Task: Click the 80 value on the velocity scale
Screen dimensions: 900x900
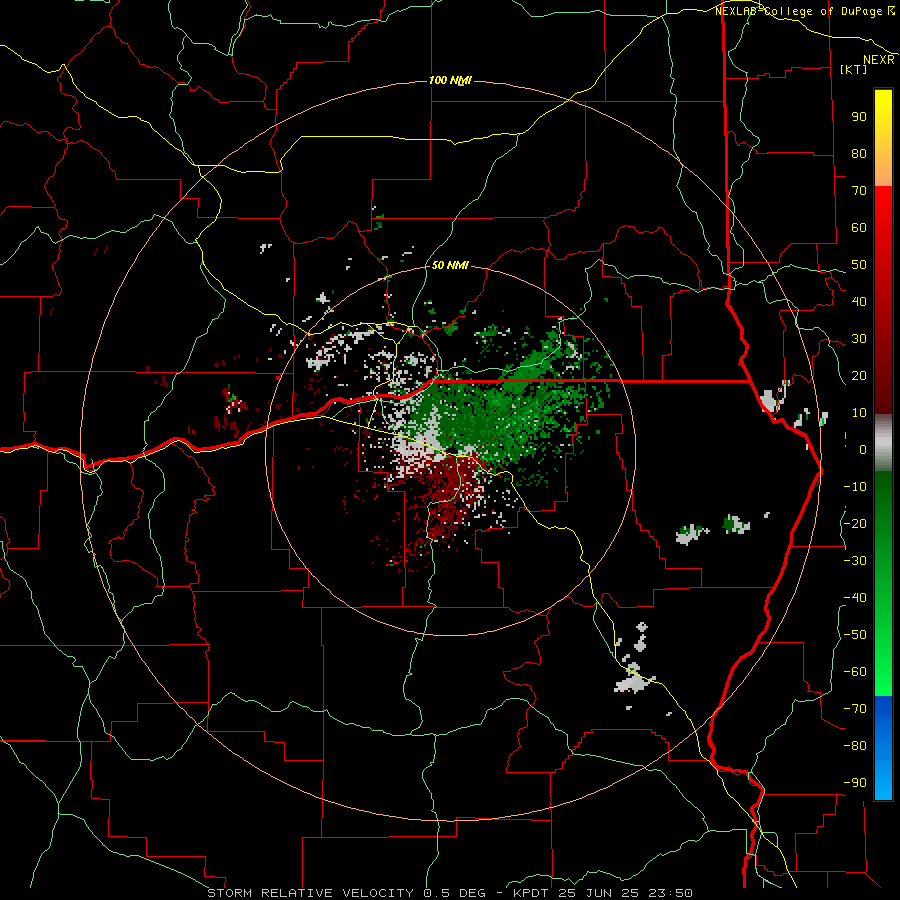Action: (x=859, y=153)
